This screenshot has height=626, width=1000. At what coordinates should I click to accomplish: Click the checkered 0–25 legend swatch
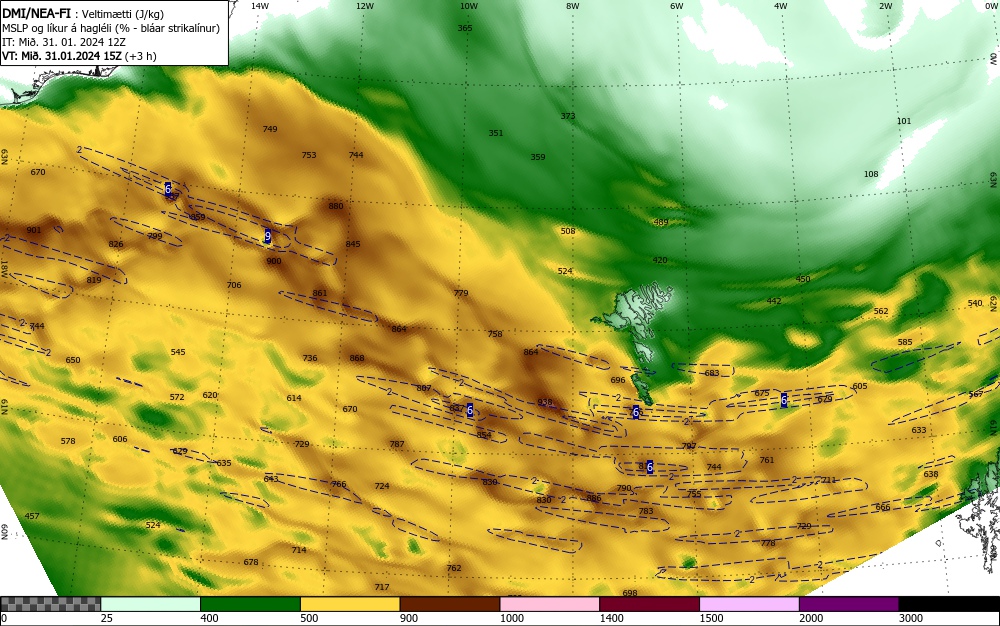[50, 604]
